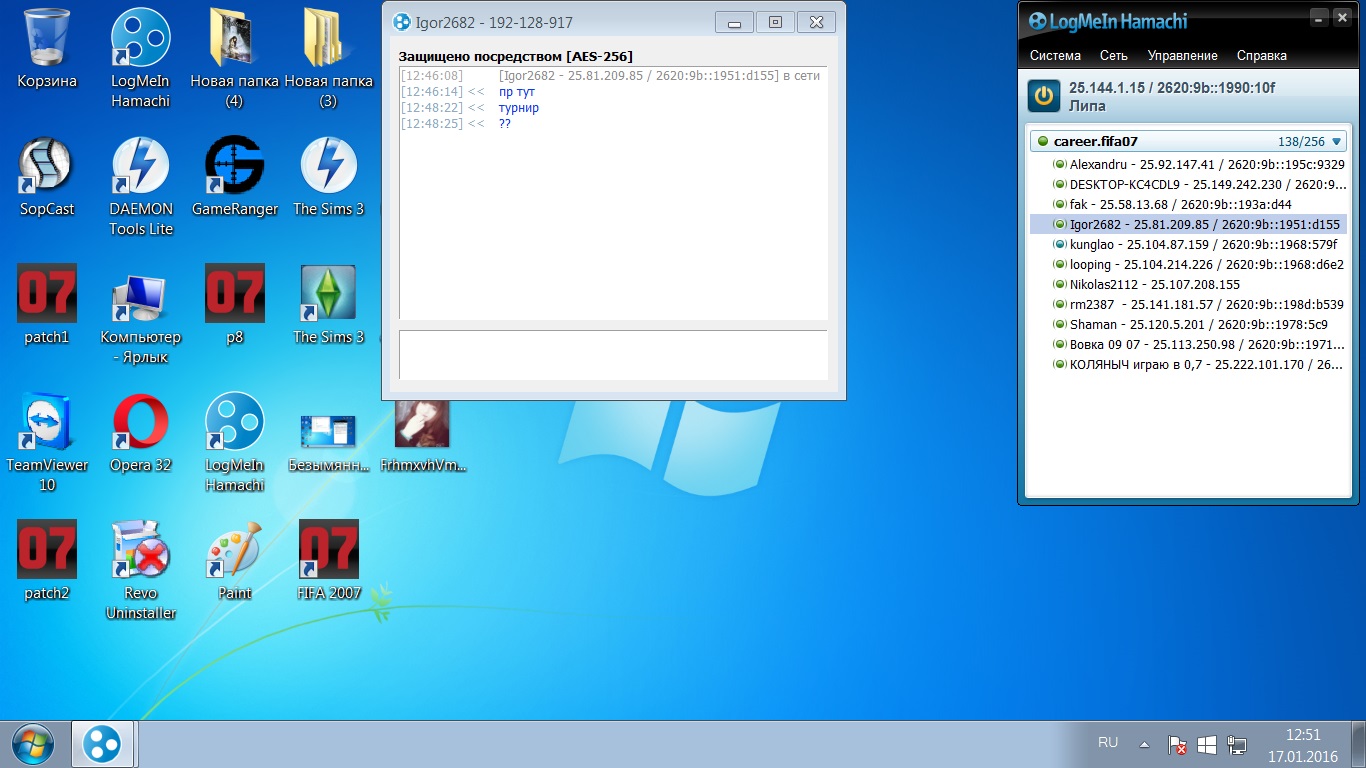Image resolution: width=1366 pixels, height=768 pixels.
Task: Click chat message 'пр тут'
Action: (516, 92)
